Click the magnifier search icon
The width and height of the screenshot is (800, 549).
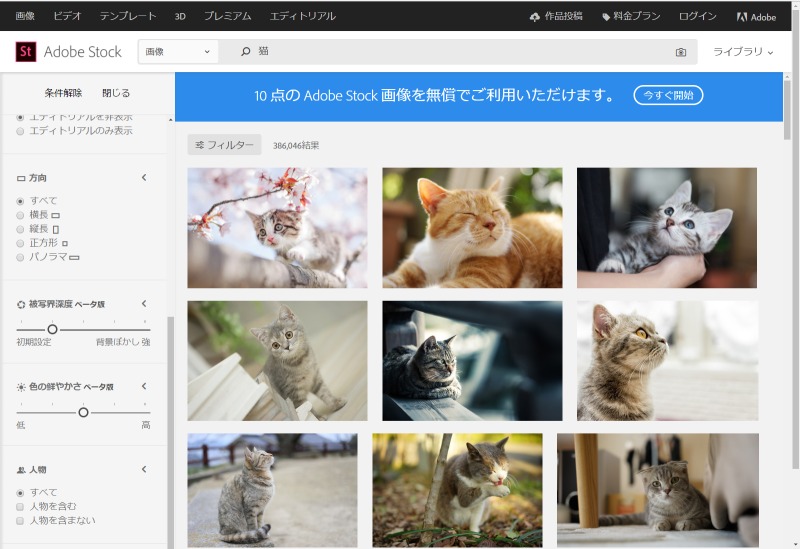(246, 52)
